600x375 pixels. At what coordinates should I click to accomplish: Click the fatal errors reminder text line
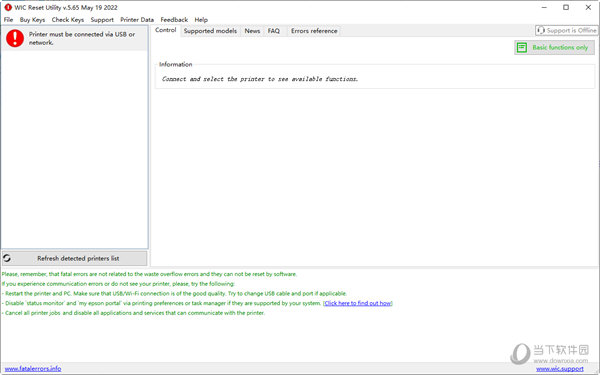click(149, 274)
